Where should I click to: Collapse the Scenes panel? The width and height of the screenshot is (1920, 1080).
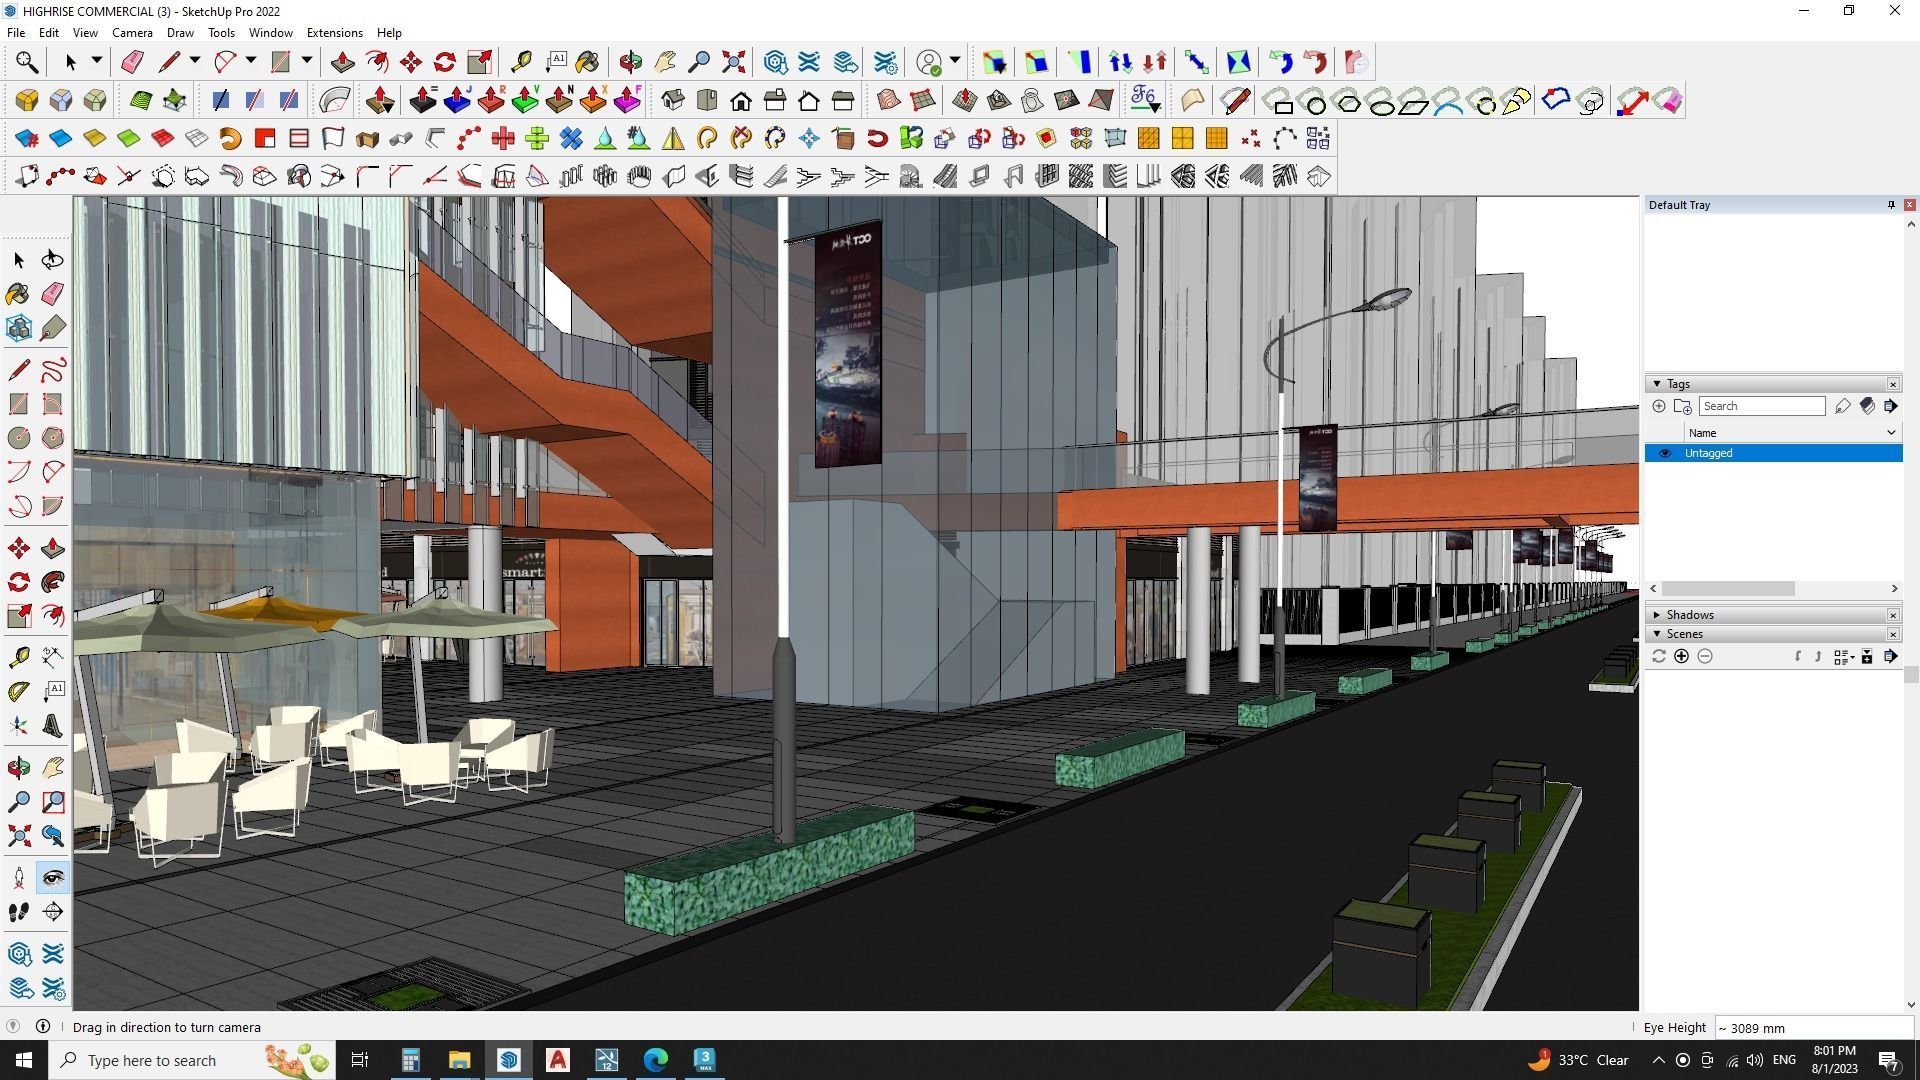1657,634
